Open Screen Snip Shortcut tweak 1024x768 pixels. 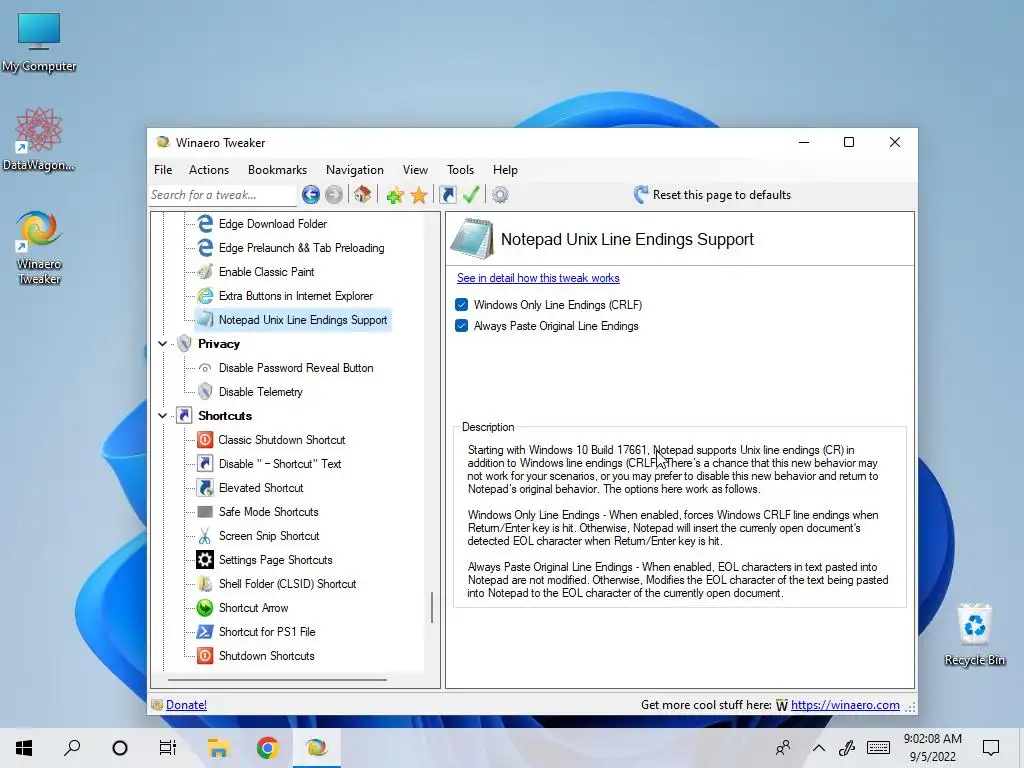click(269, 536)
